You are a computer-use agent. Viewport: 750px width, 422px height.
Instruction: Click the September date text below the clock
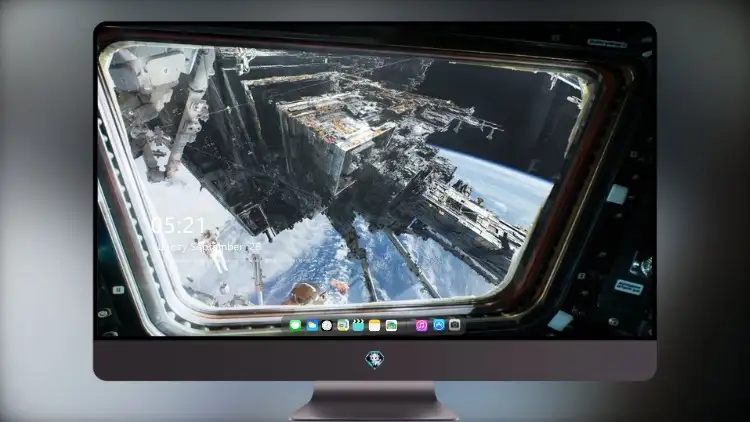[209, 247]
